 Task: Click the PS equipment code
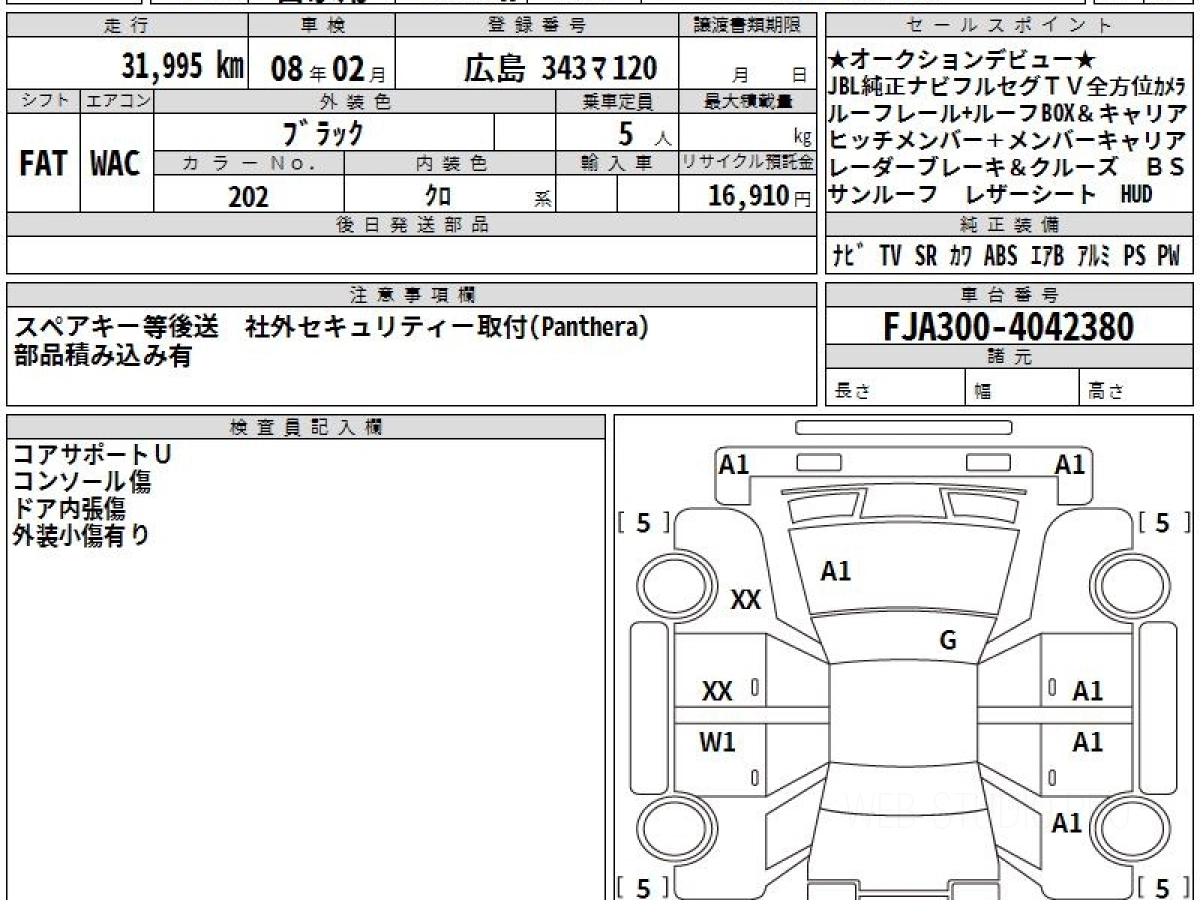(1134, 256)
